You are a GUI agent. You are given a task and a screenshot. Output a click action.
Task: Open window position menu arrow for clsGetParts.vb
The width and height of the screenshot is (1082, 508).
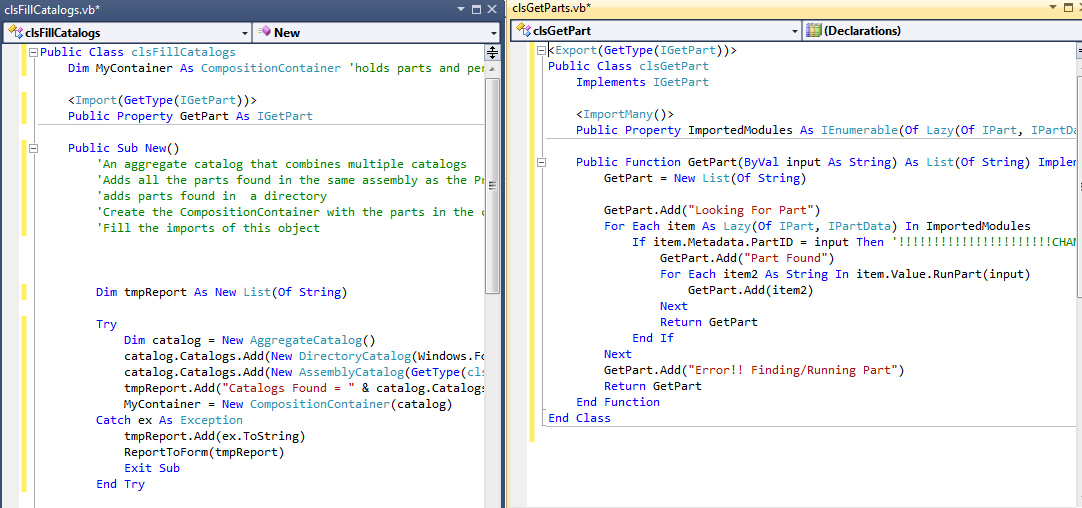1053,7
